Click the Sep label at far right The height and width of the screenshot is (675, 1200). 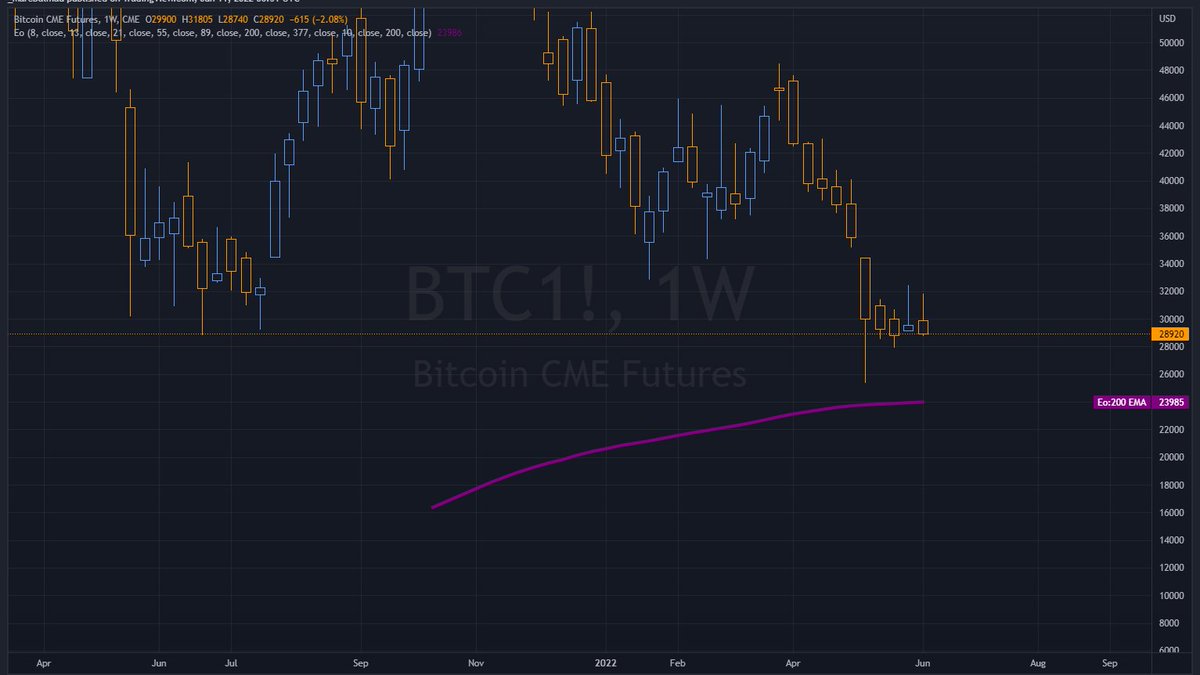tap(1108, 662)
